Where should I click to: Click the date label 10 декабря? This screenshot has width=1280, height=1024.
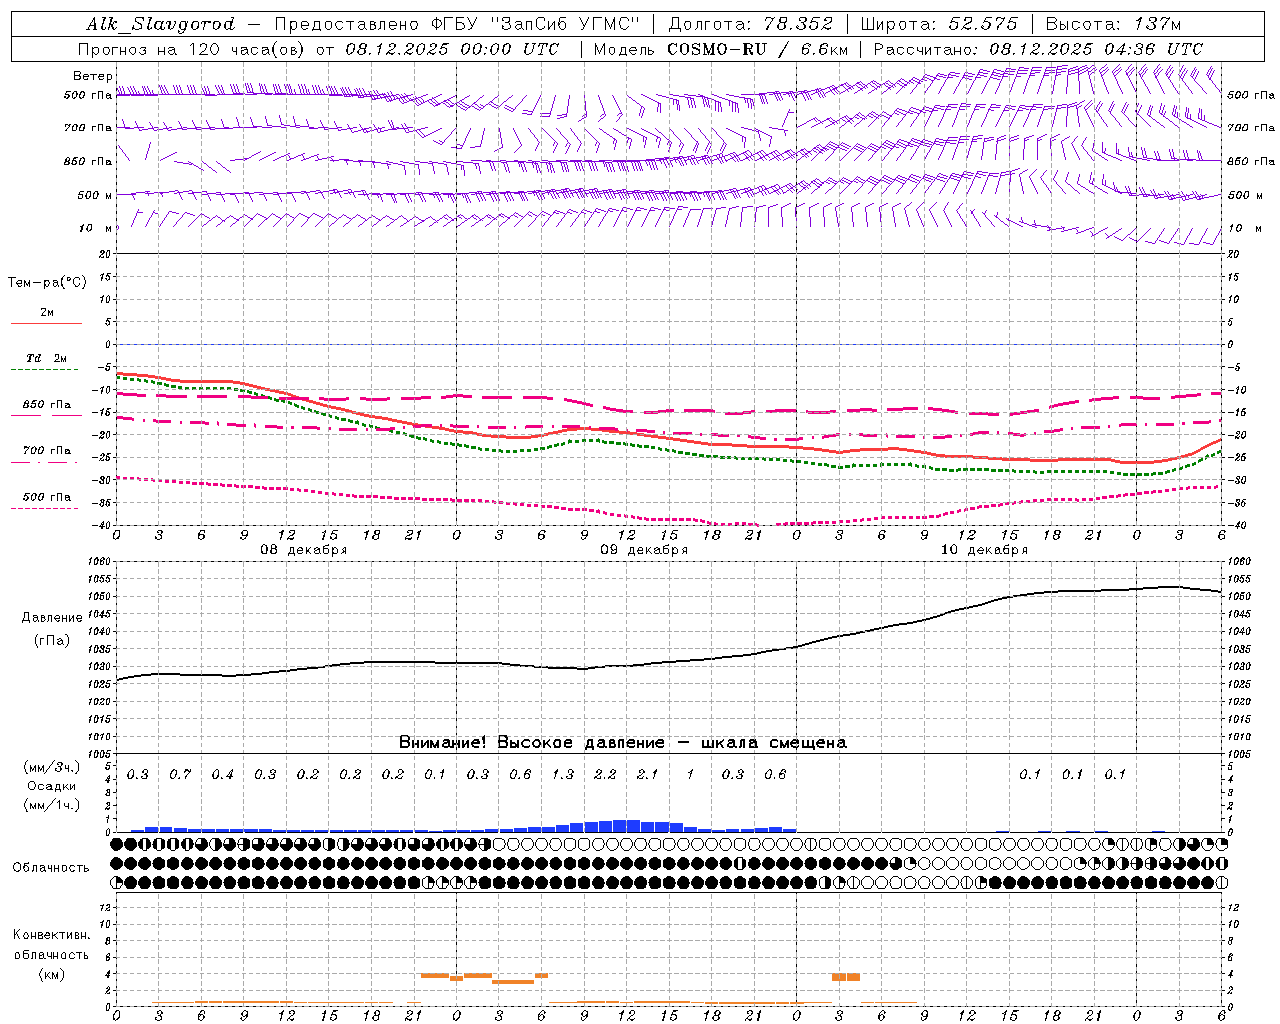click(x=984, y=550)
